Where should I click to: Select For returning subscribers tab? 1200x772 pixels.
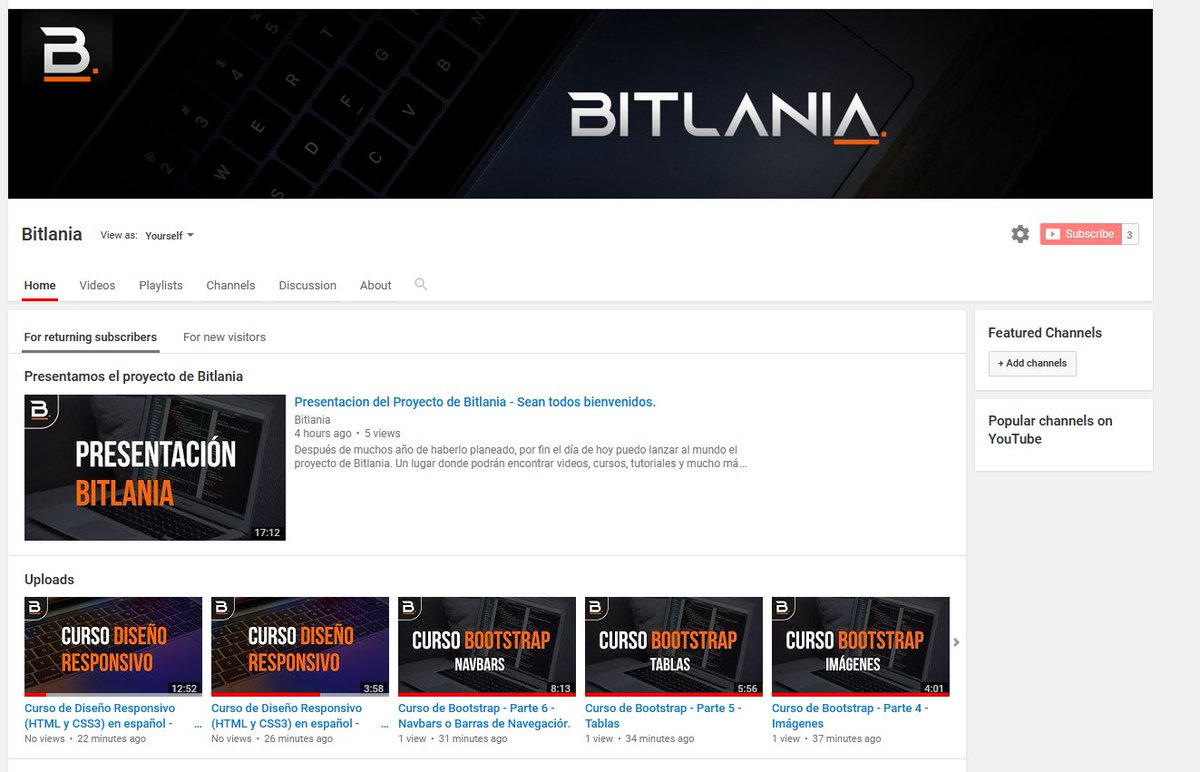tap(90, 337)
